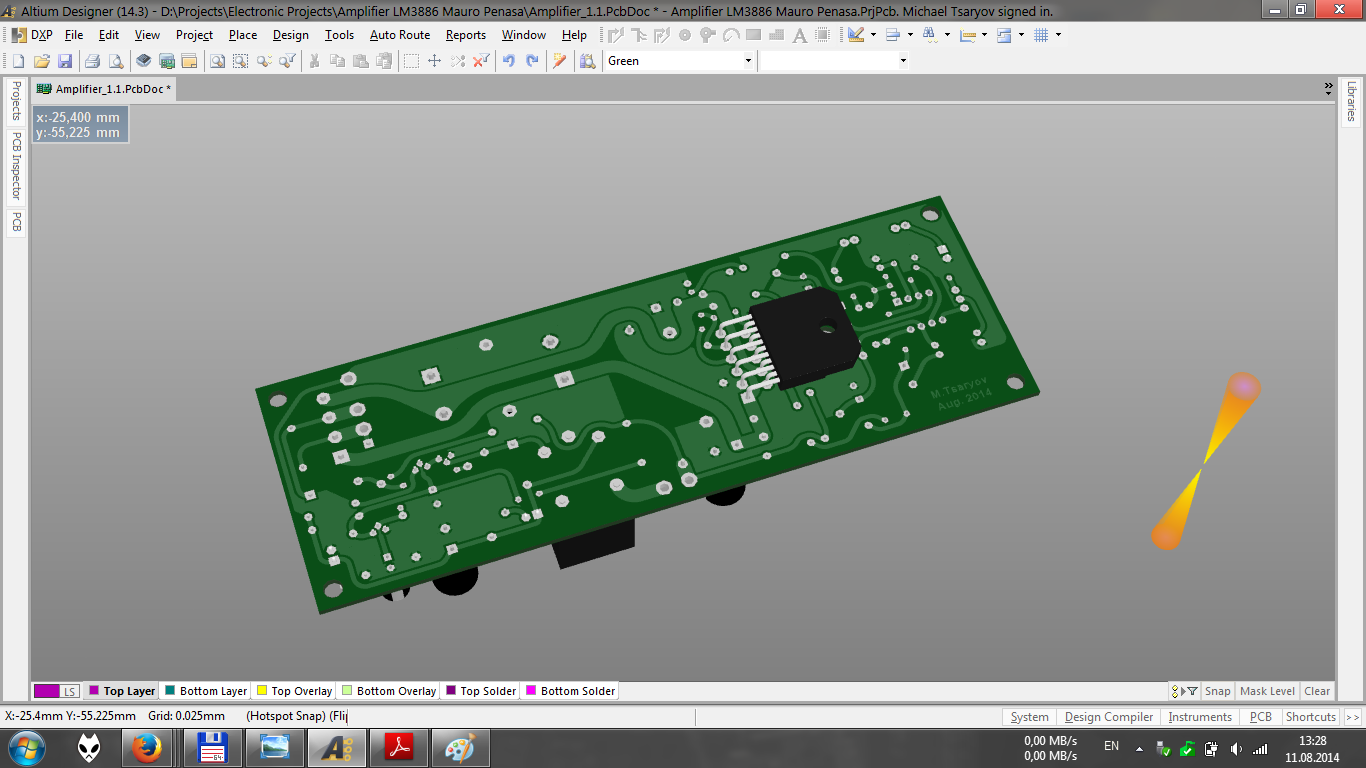Switch to Bottom Layer tab
The width and height of the screenshot is (1366, 768).
(206, 691)
